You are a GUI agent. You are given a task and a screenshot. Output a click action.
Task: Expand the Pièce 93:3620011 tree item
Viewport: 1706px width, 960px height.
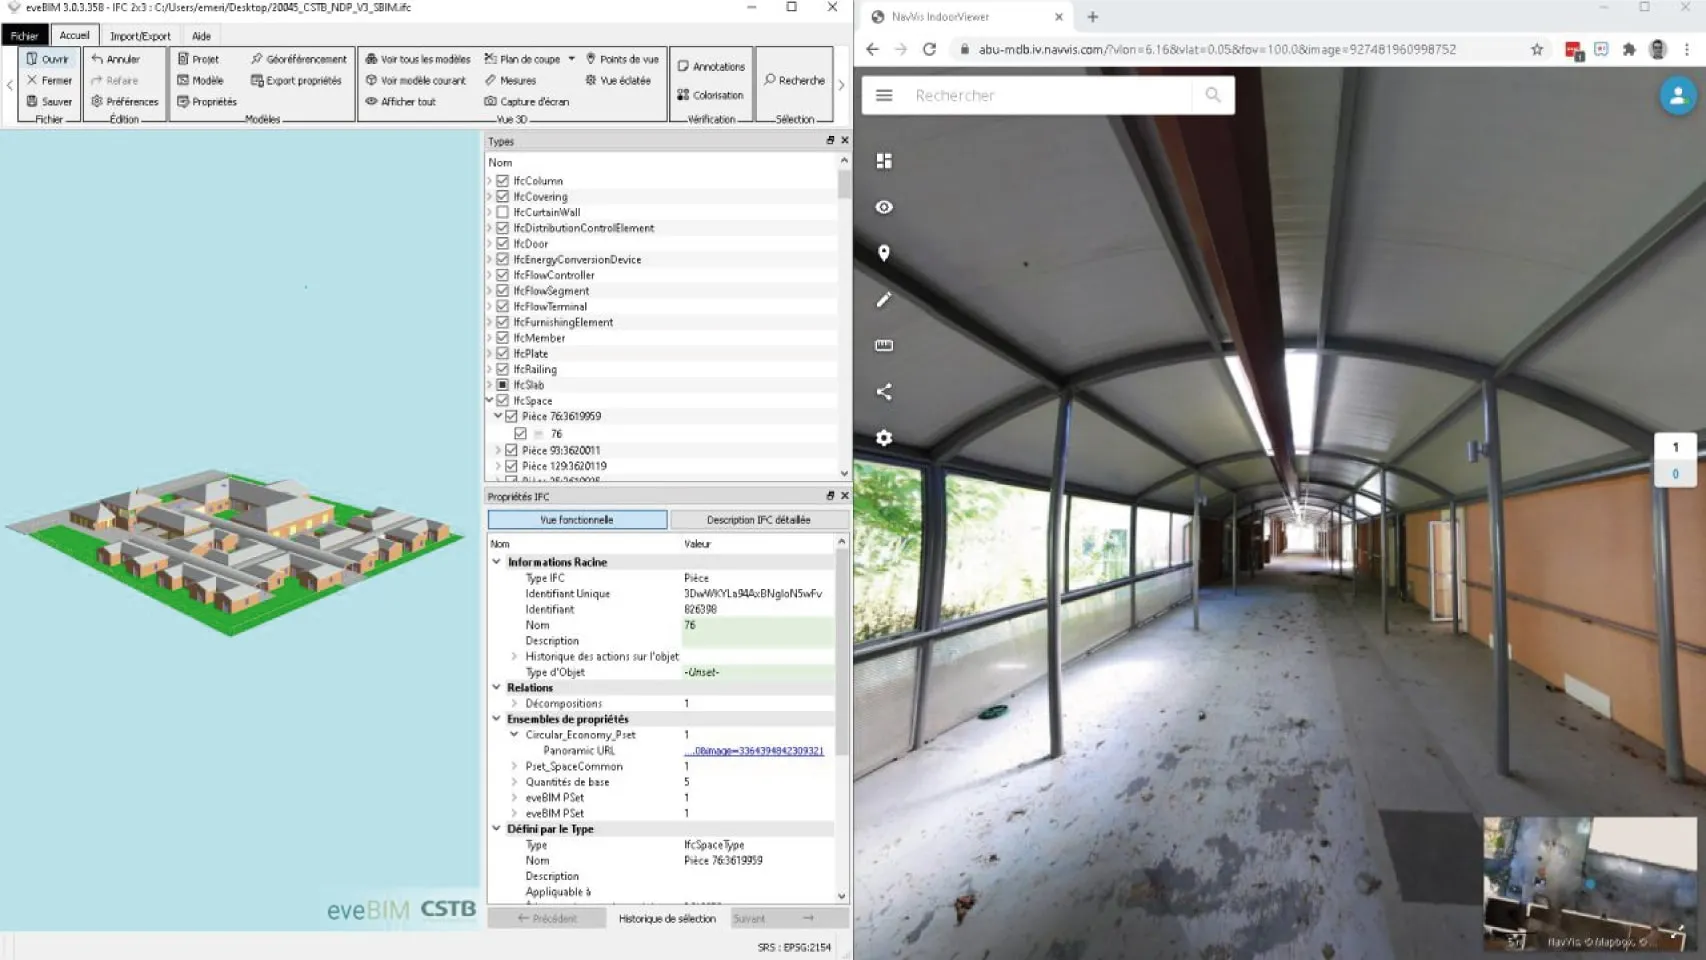tap(498, 450)
